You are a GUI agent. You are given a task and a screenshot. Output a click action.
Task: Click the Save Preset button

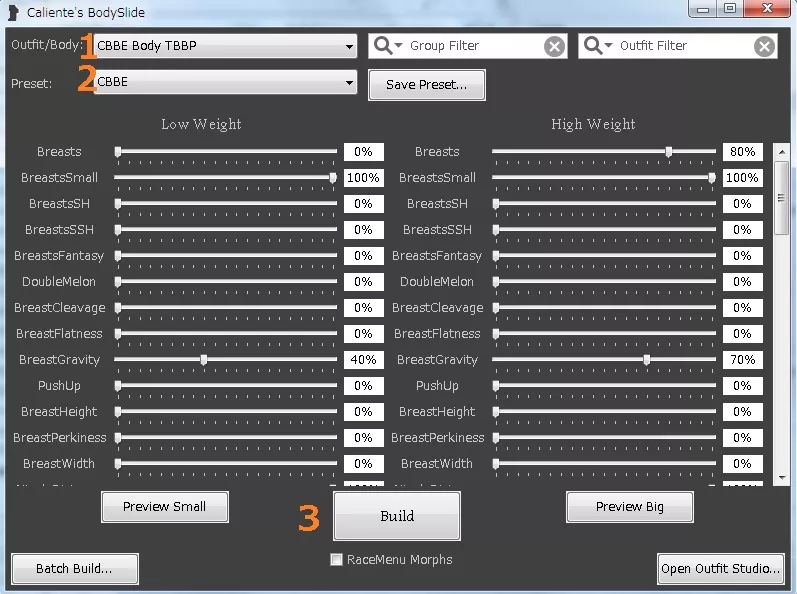tap(426, 85)
